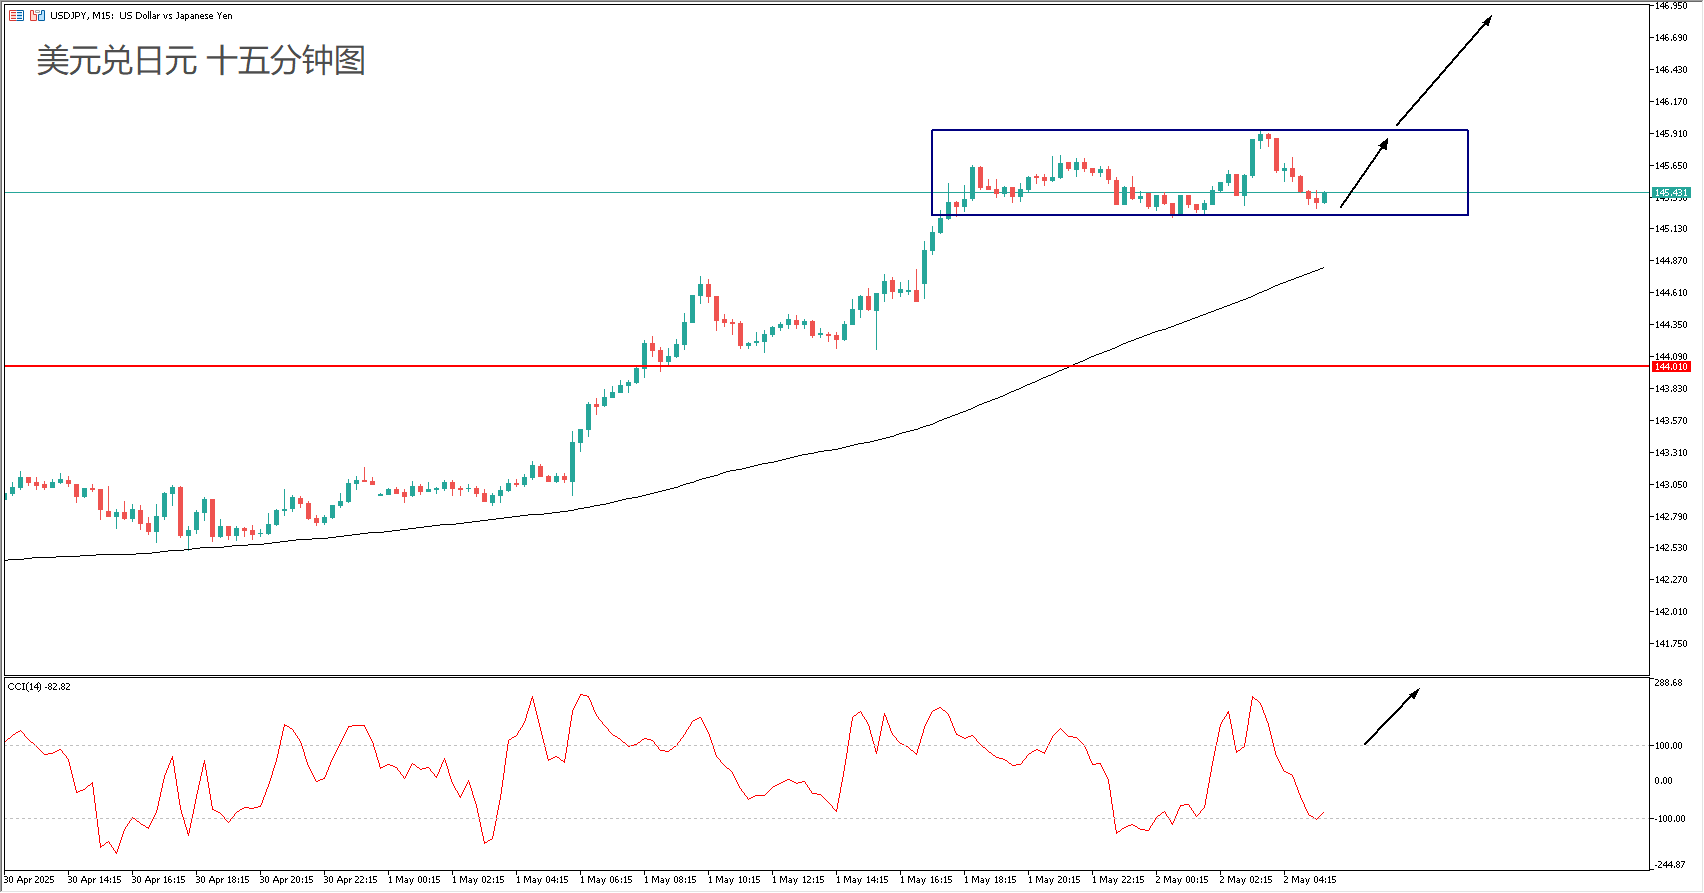
Task: Select the Chinese chart title text label
Action: (201, 61)
